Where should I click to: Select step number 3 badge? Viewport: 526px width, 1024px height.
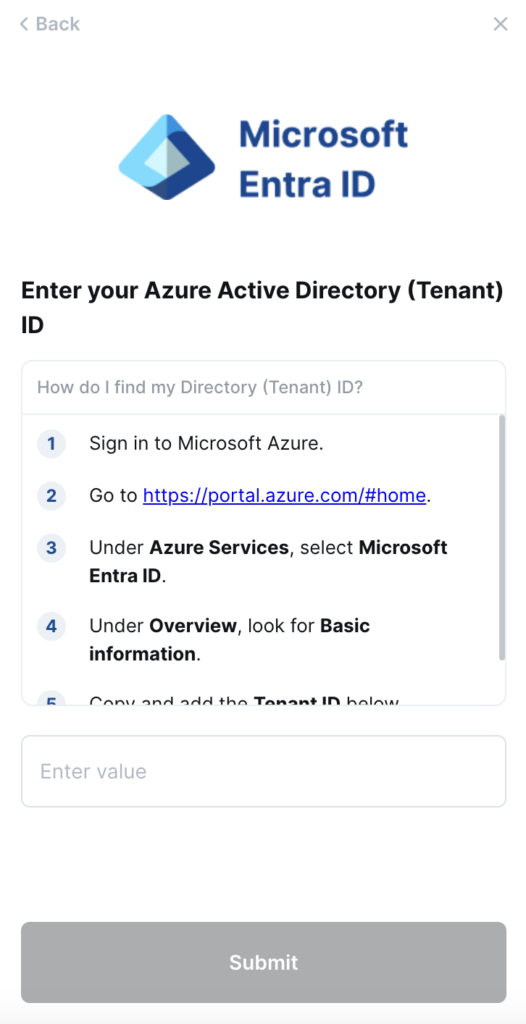click(x=51, y=548)
